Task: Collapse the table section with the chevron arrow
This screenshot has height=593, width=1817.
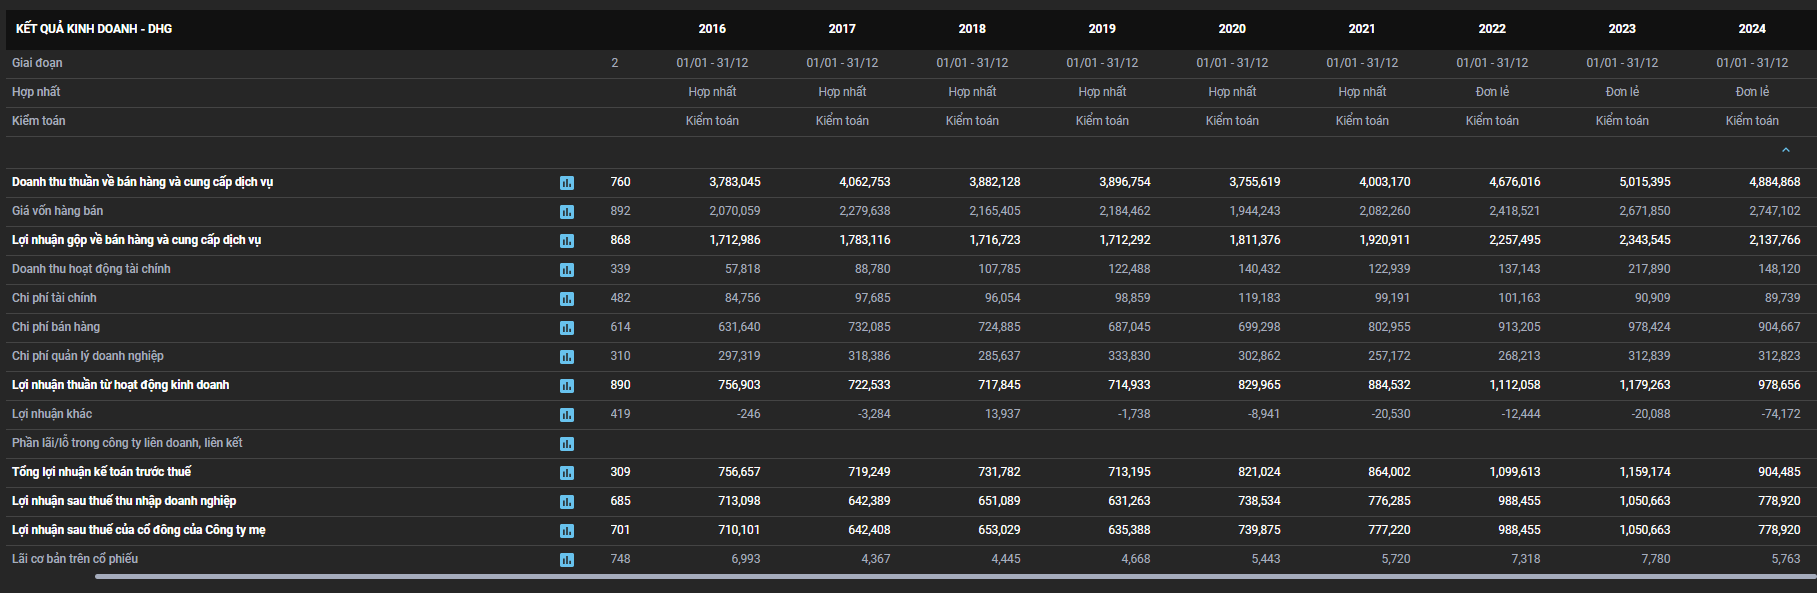Action: coord(1785,150)
